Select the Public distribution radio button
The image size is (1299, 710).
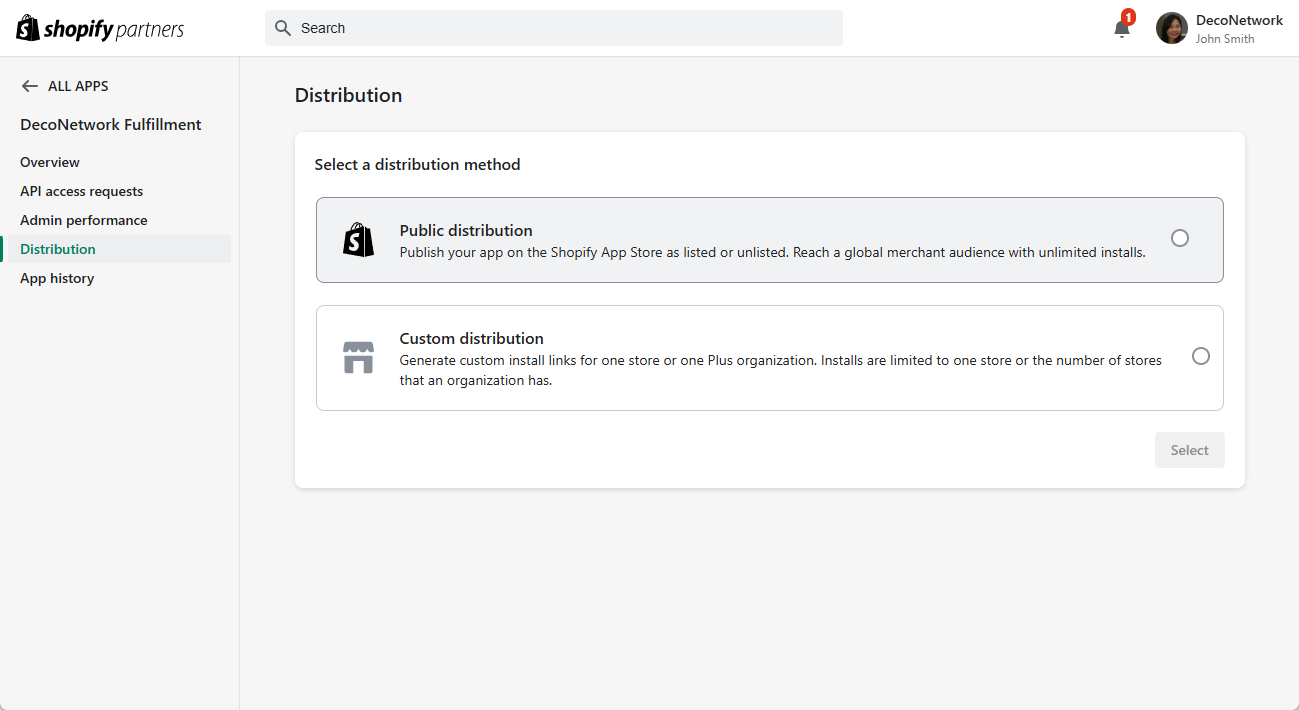pyautogui.click(x=1180, y=238)
